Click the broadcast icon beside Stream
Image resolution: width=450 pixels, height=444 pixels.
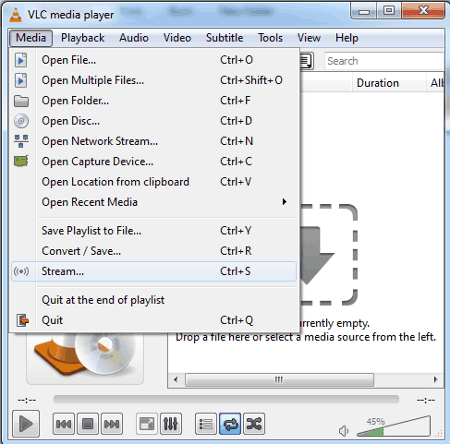(x=21, y=271)
